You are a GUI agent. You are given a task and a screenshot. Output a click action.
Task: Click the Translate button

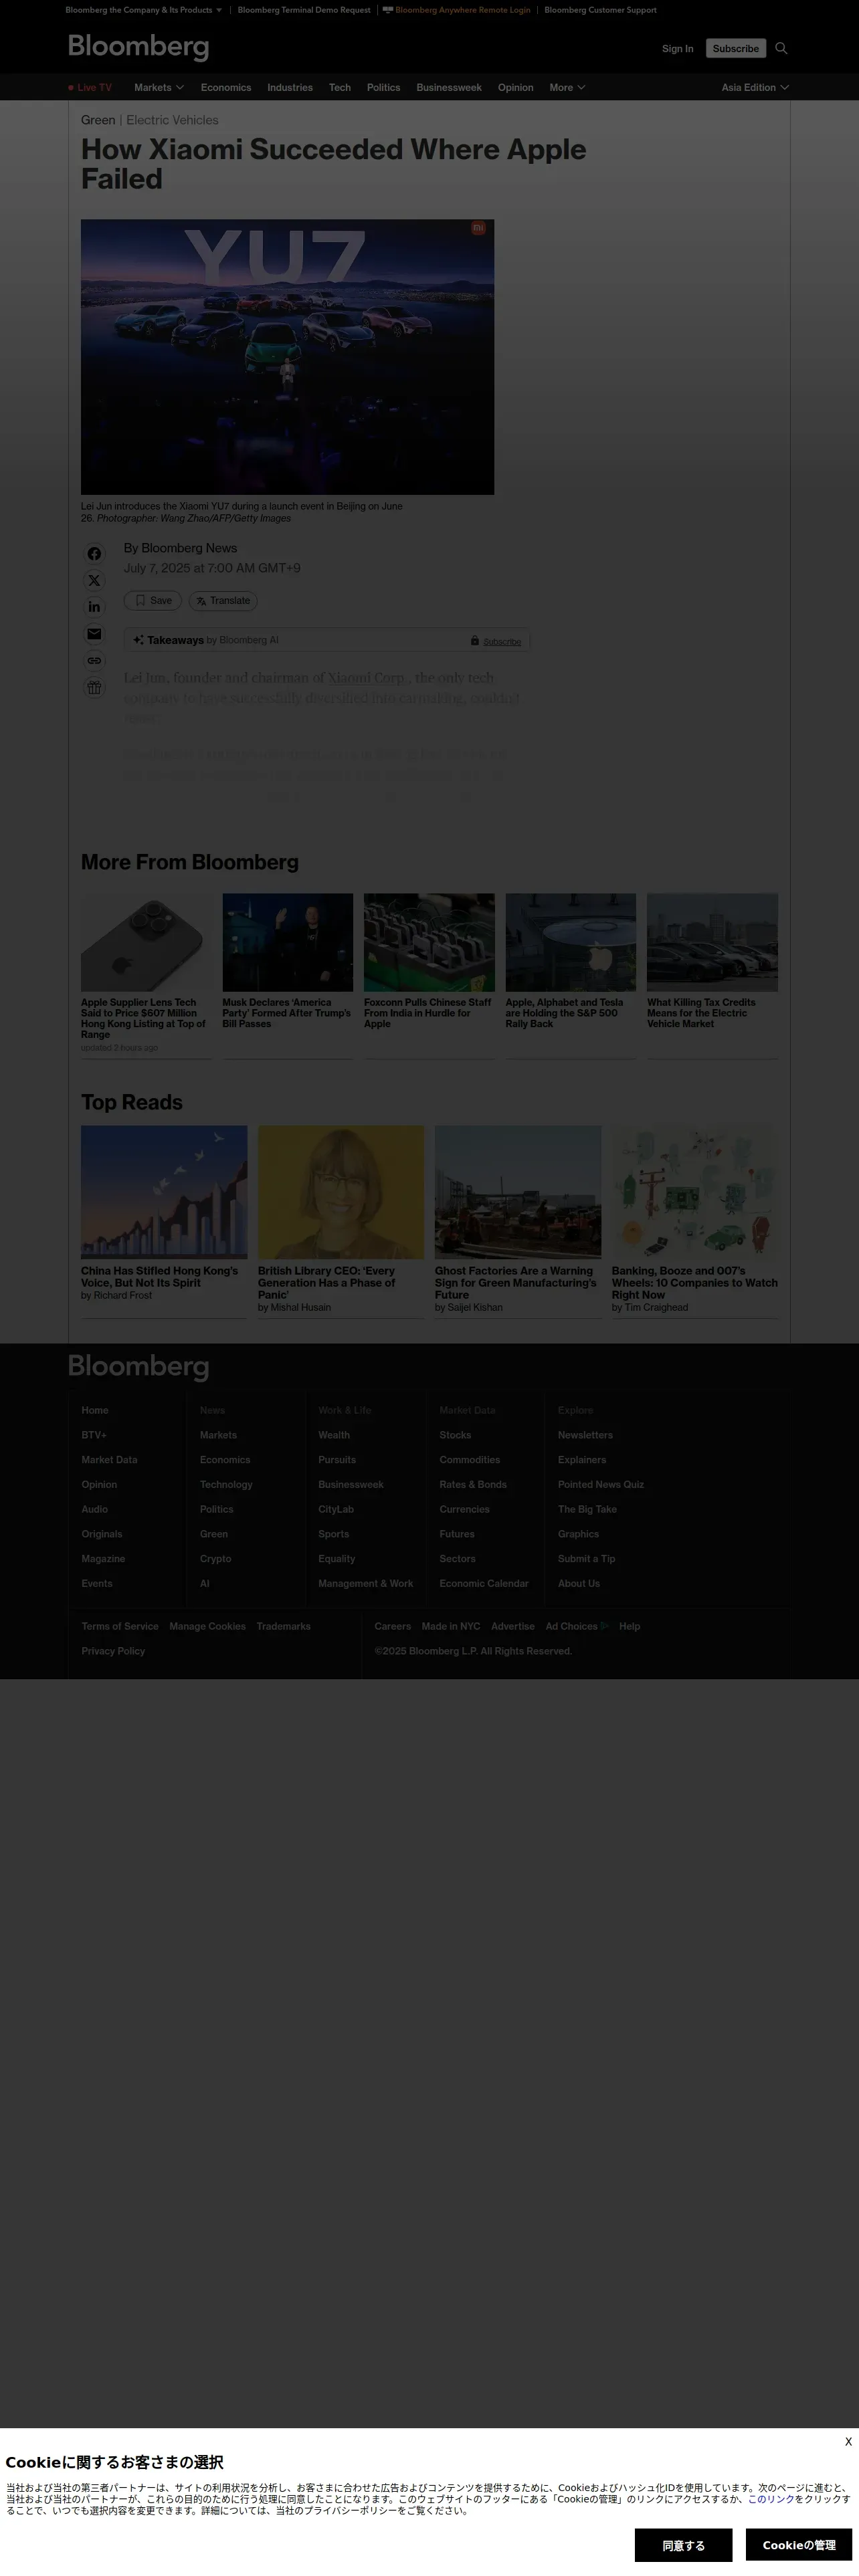click(223, 601)
